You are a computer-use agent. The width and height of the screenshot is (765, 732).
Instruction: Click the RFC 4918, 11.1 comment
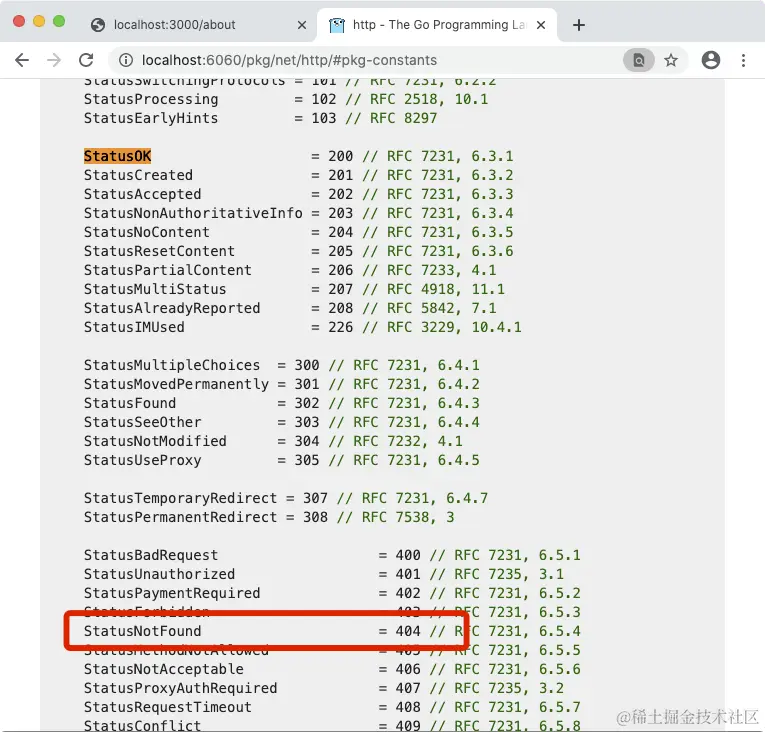[434, 289]
